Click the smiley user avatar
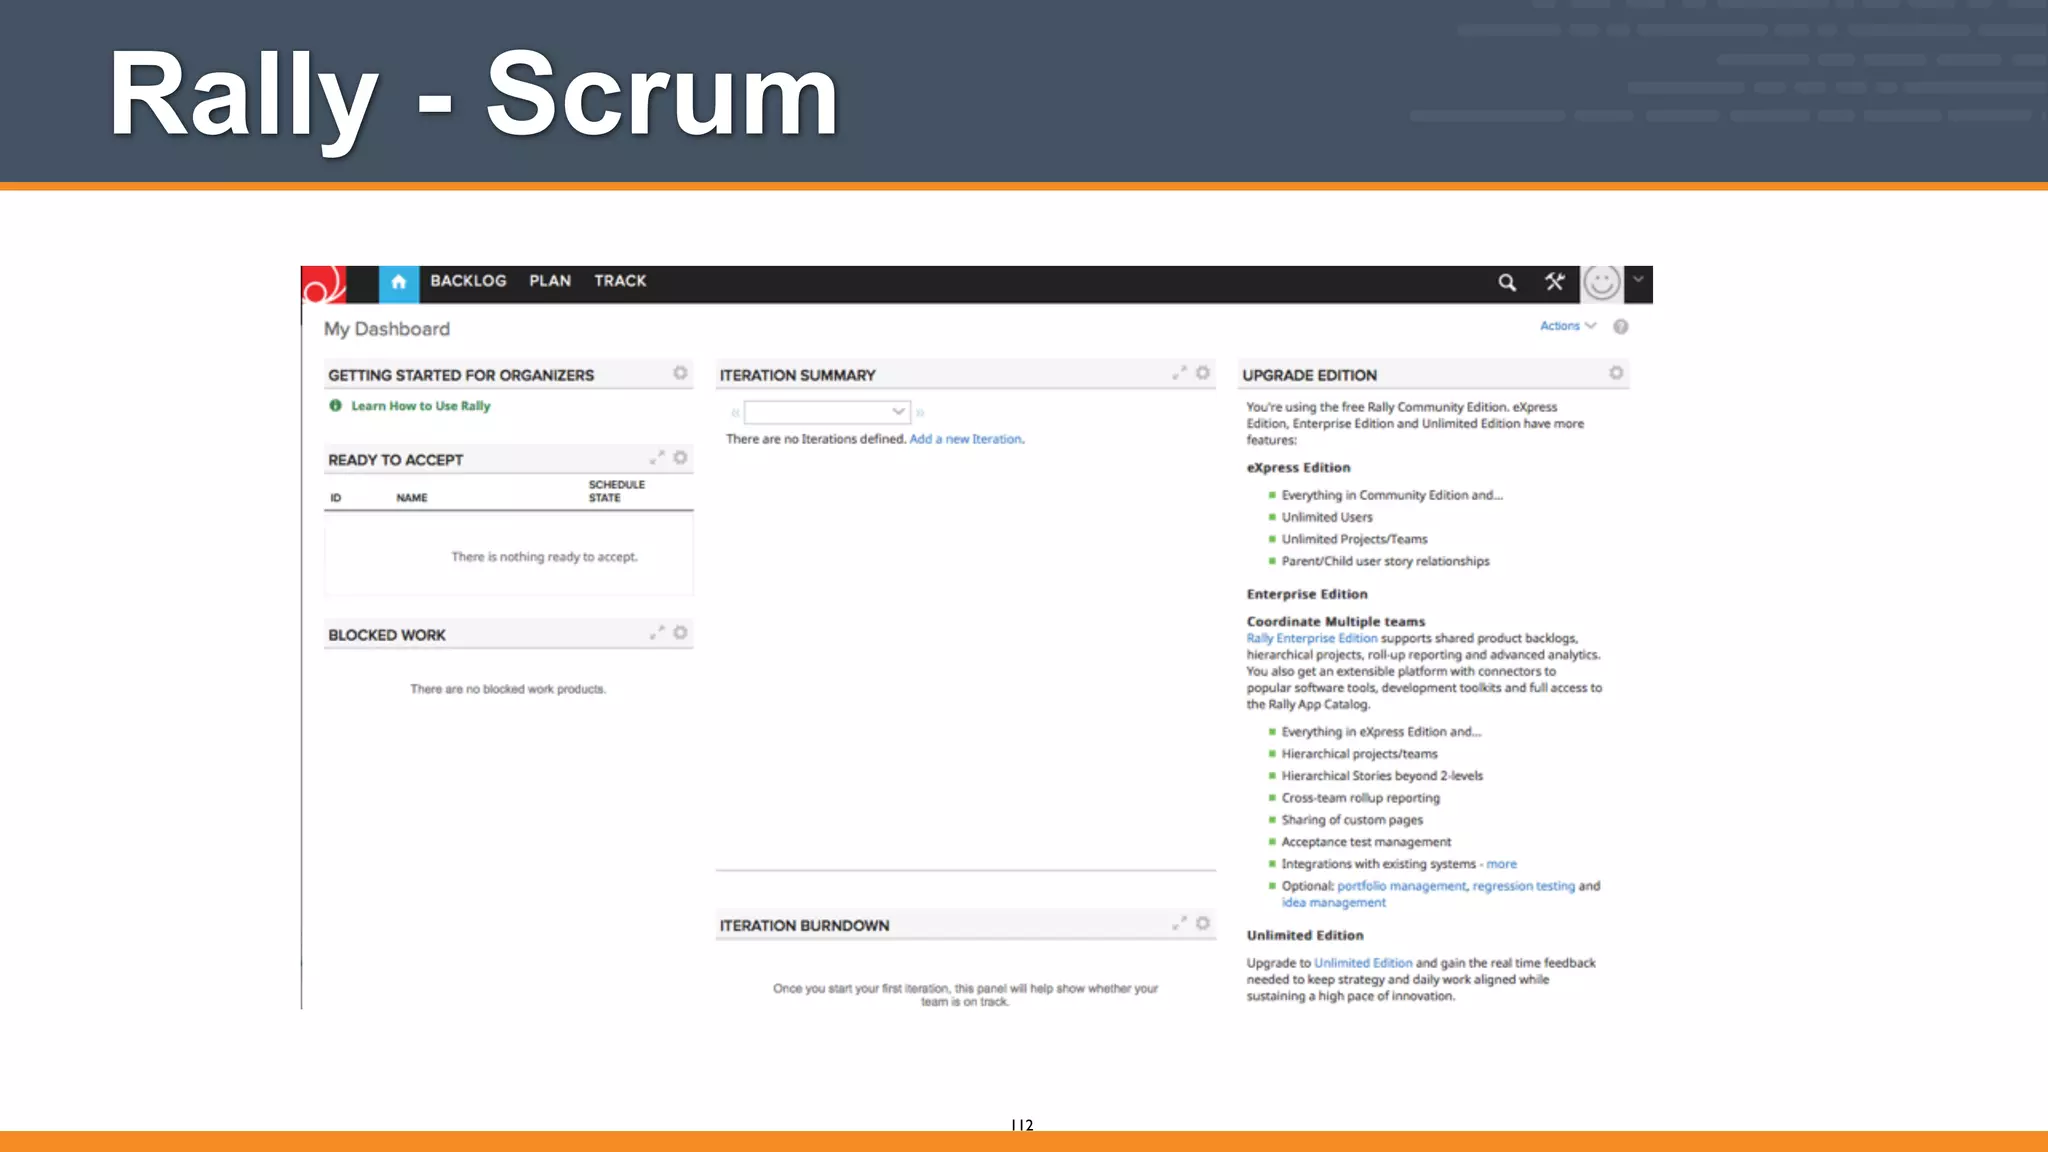Screen dimensions: 2048x1152 coord(1601,283)
